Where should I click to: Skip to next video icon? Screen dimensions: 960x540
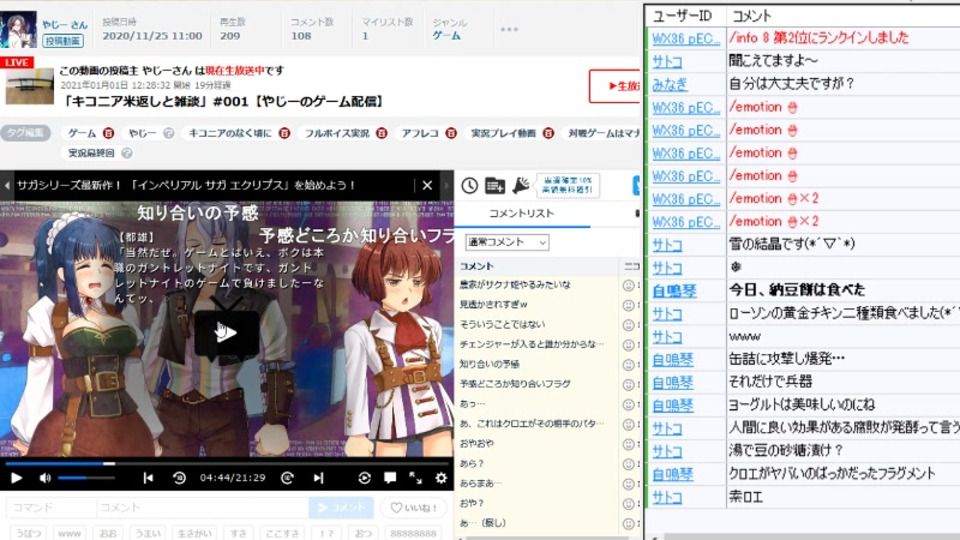point(318,478)
